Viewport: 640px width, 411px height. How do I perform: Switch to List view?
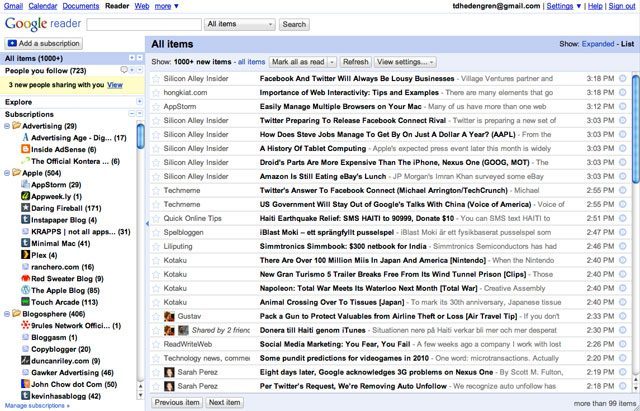(628, 44)
